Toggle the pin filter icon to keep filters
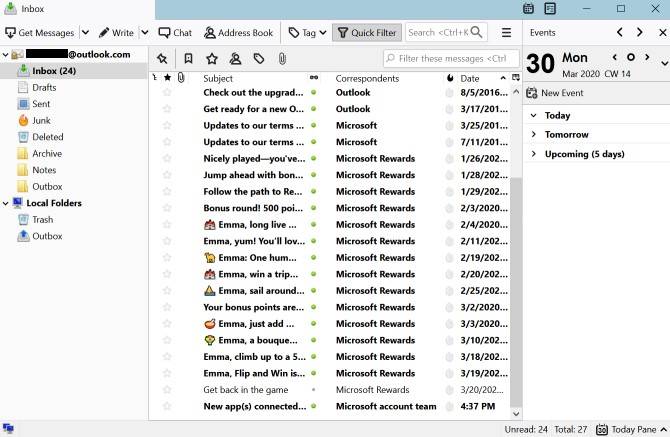This screenshot has height=437, width=670. pos(162,59)
